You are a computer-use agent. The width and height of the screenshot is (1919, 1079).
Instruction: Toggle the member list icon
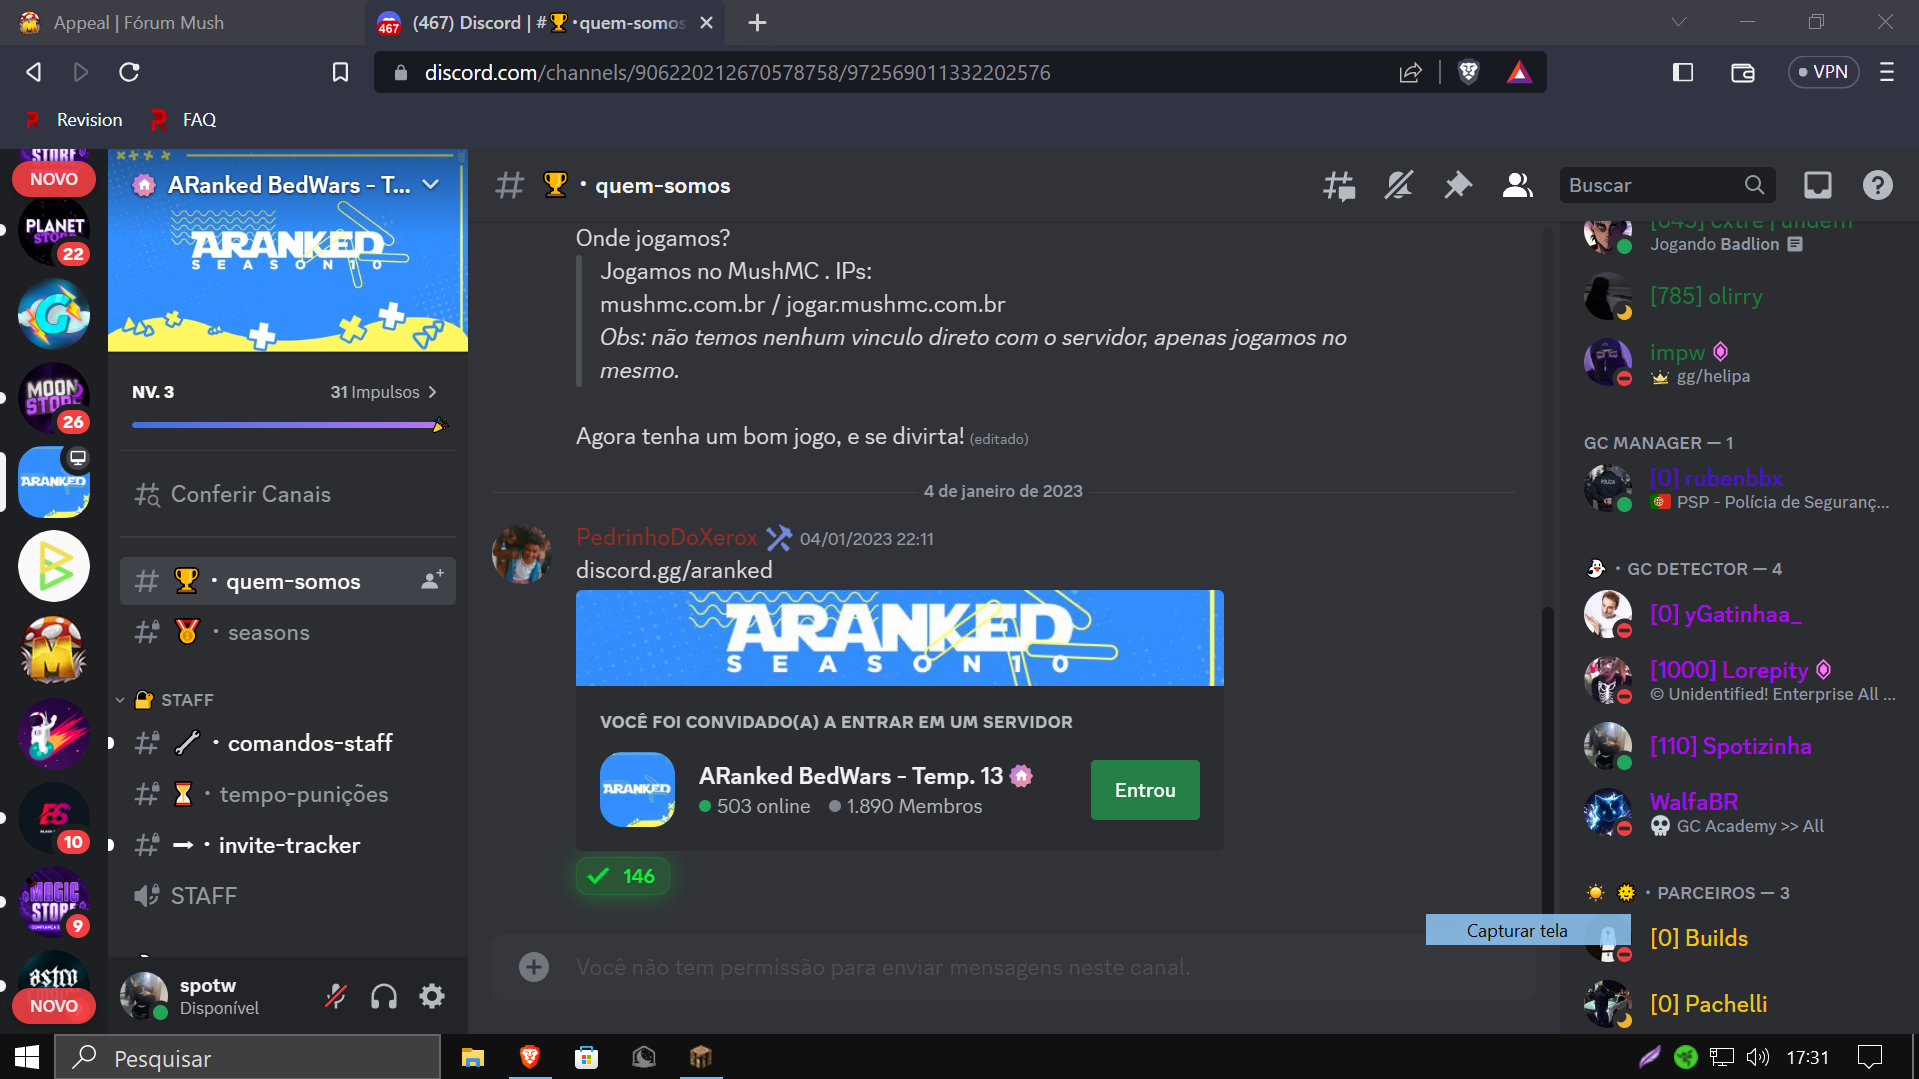1517,185
